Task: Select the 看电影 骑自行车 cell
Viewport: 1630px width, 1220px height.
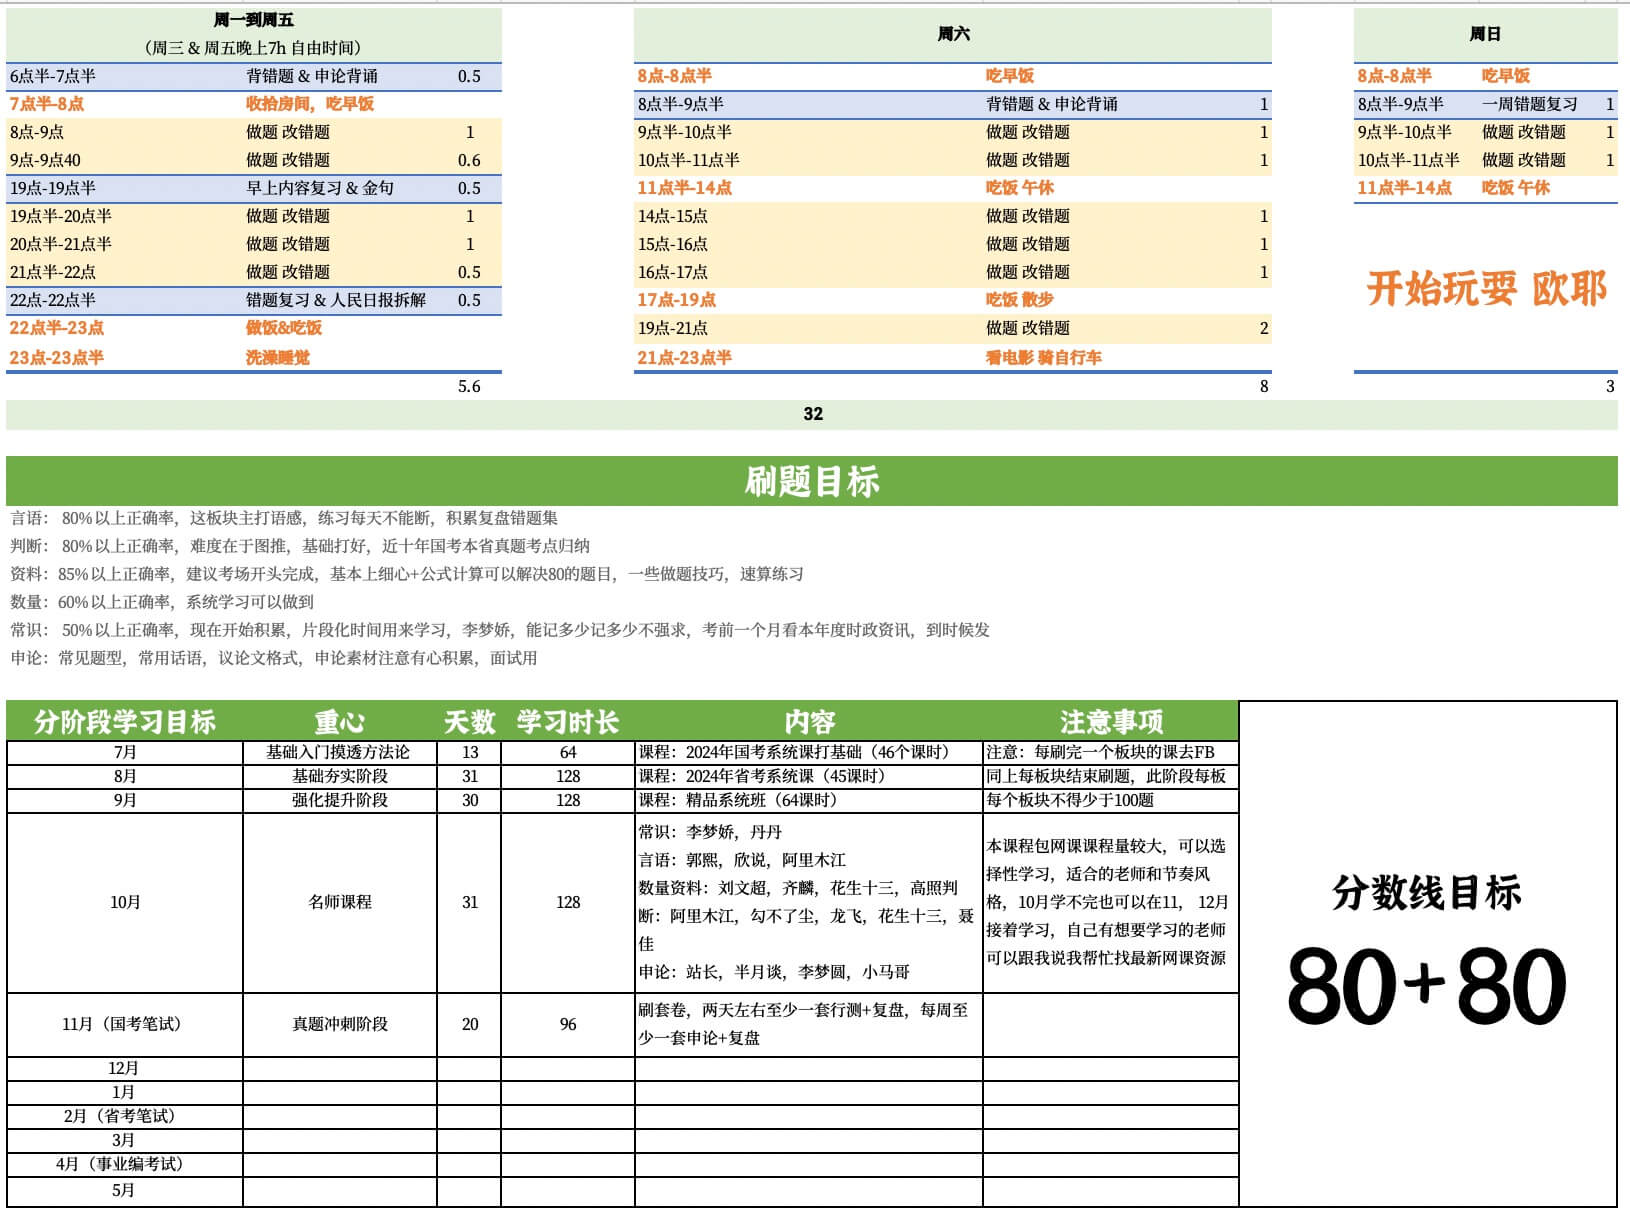Action: point(1044,358)
